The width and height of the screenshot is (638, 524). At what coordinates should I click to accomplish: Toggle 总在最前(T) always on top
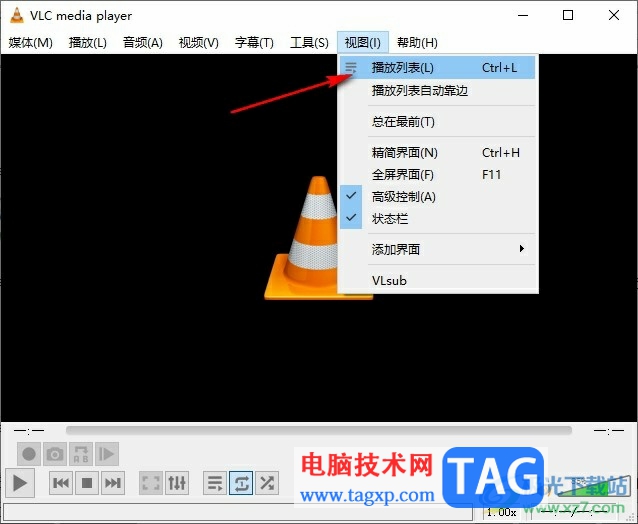click(x=437, y=121)
